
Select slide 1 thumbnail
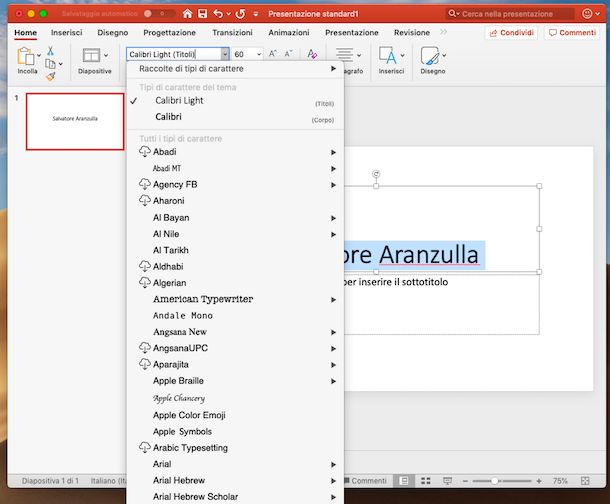[x=75, y=121]
